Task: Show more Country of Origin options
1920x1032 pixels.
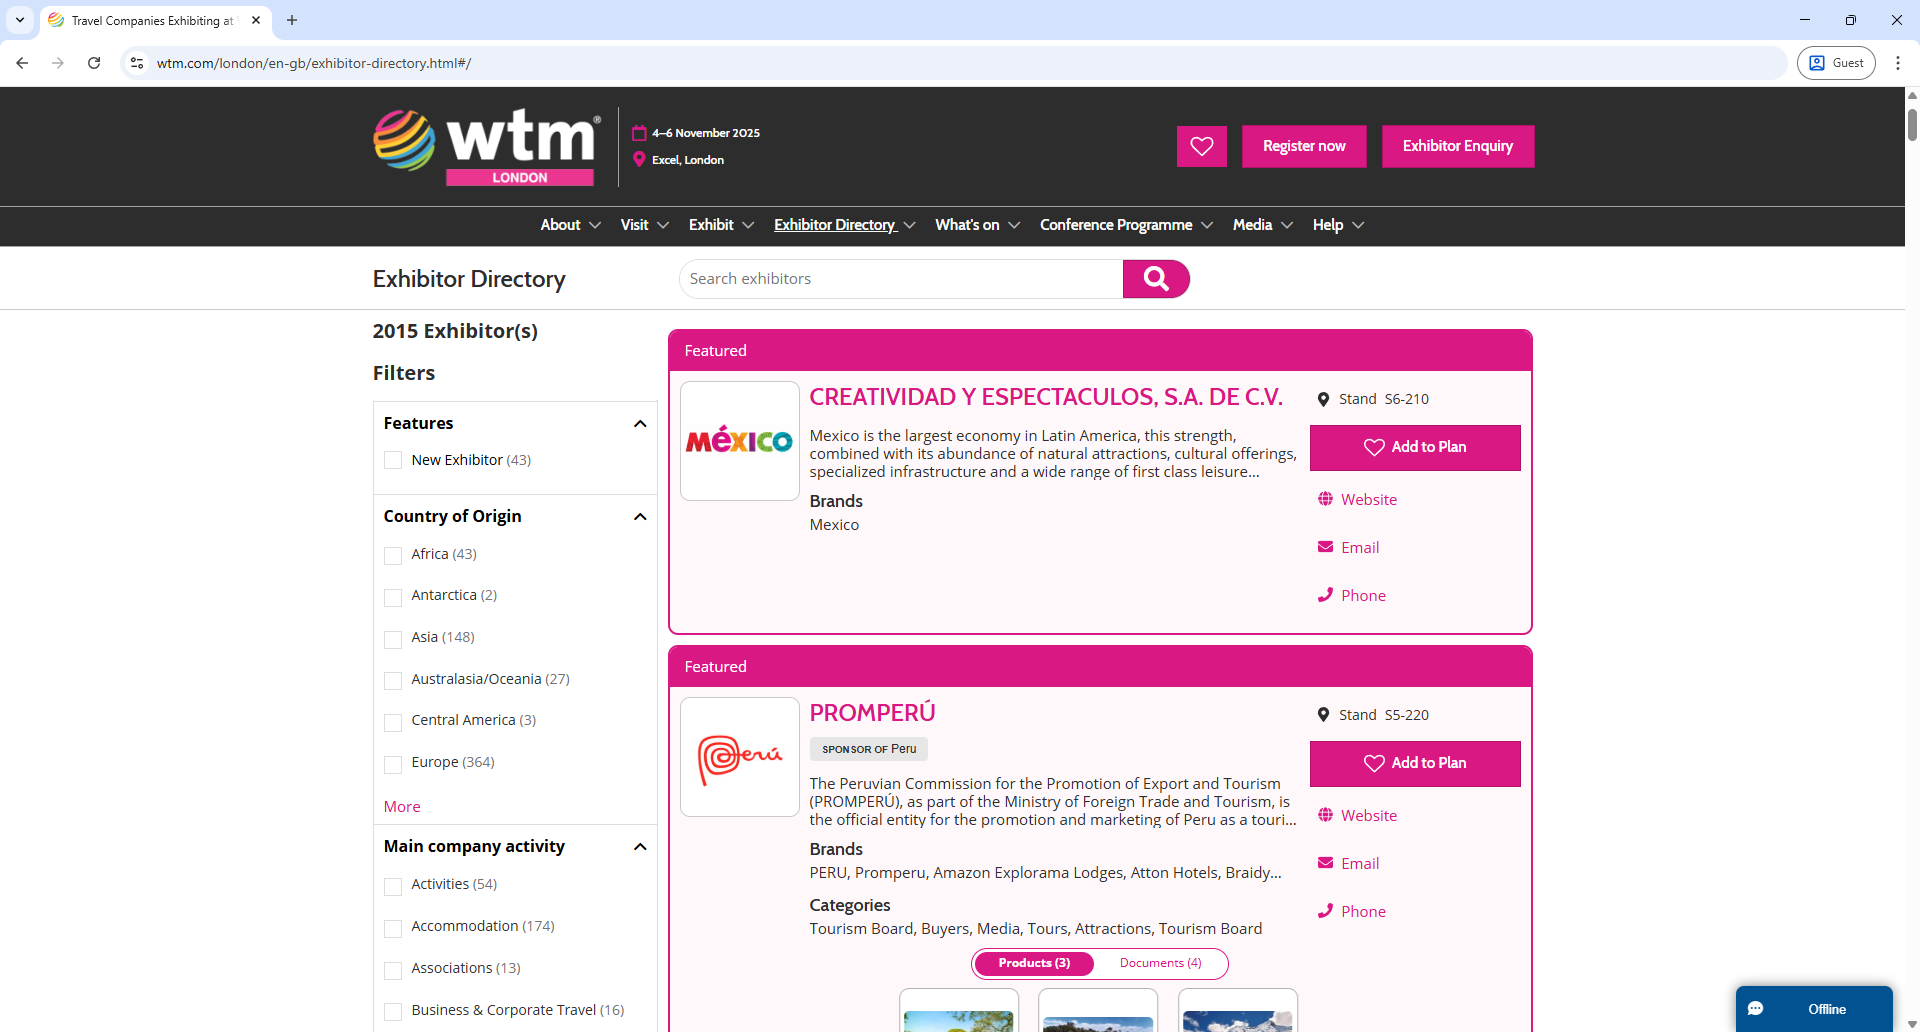Action: pyautogui.click(x=401, y=806)
